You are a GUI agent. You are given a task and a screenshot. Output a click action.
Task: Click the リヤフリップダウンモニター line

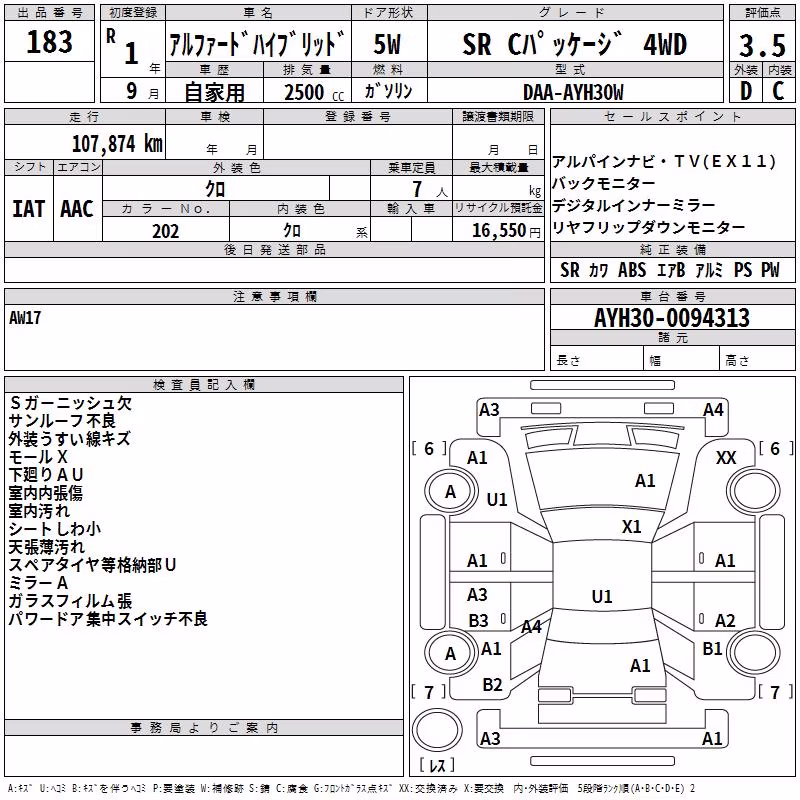point(648,227)
